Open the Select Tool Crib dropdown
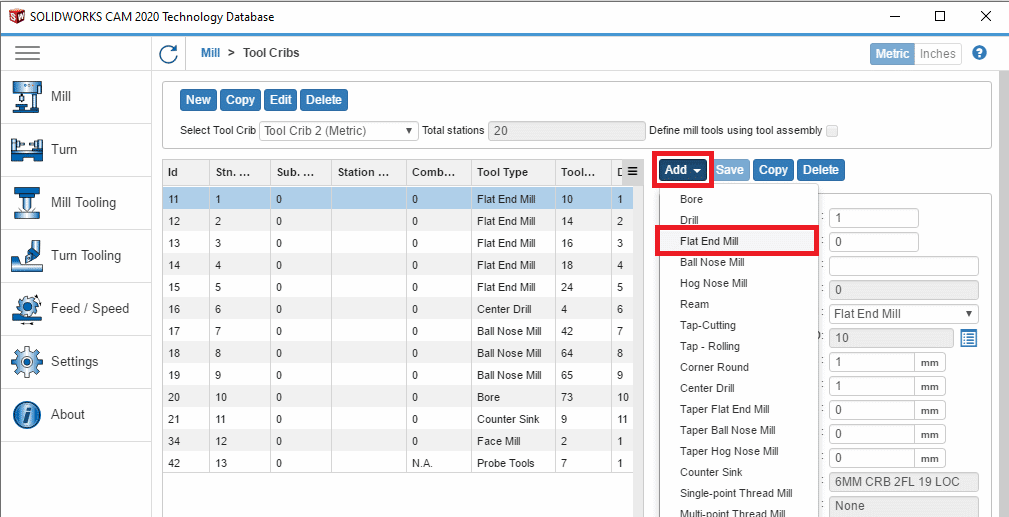This screenshot has width=1009, height=517. pyautogui.click(x=338, y=131)
